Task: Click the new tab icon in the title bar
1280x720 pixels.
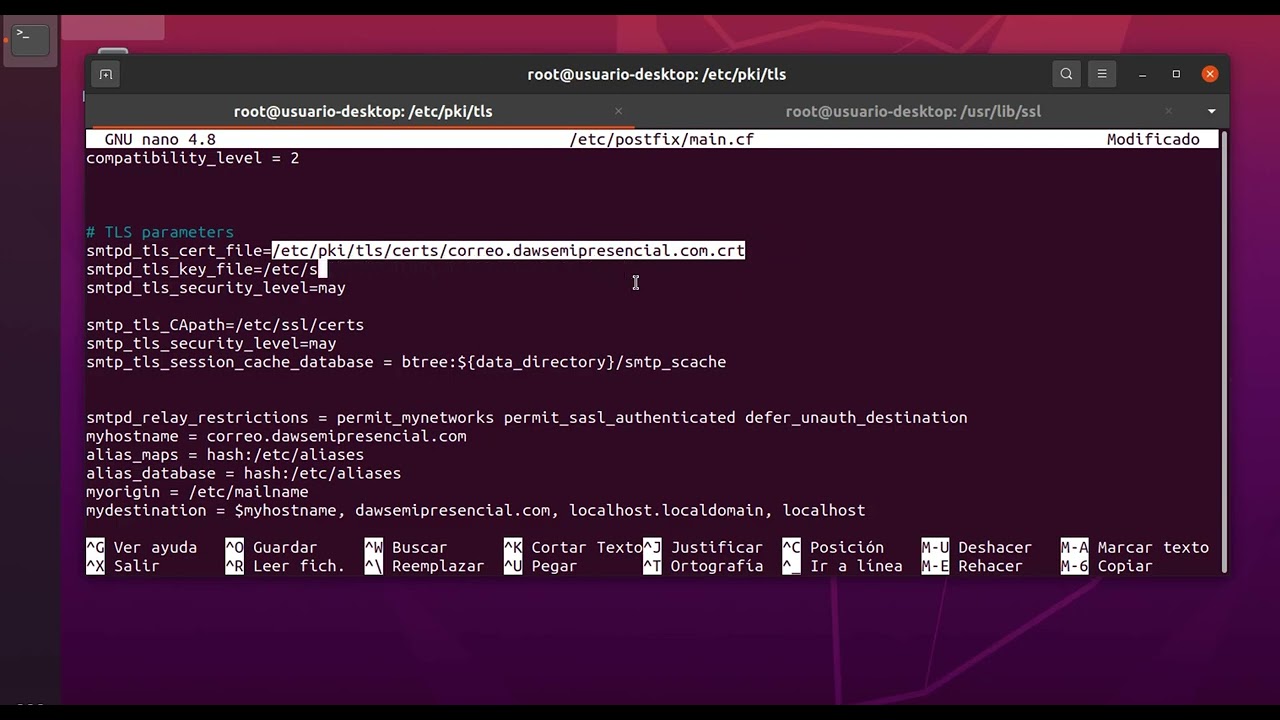Action: [105, 74]
